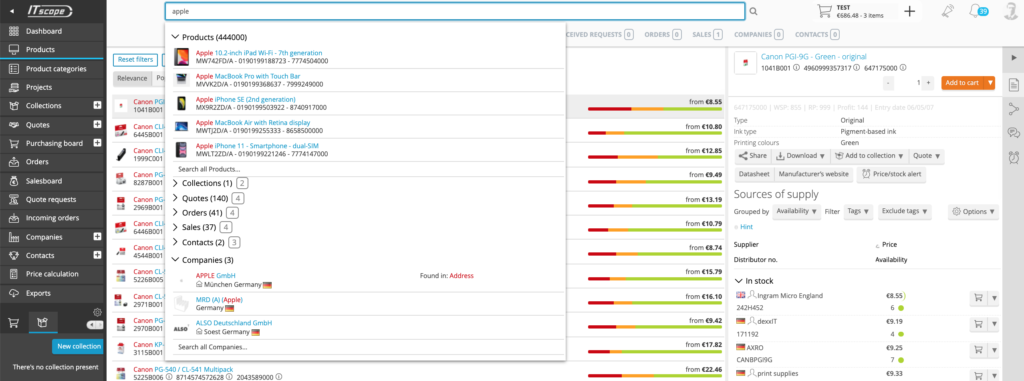
Task: Open sidebar settings gear icon
Action: pos(97,312)
